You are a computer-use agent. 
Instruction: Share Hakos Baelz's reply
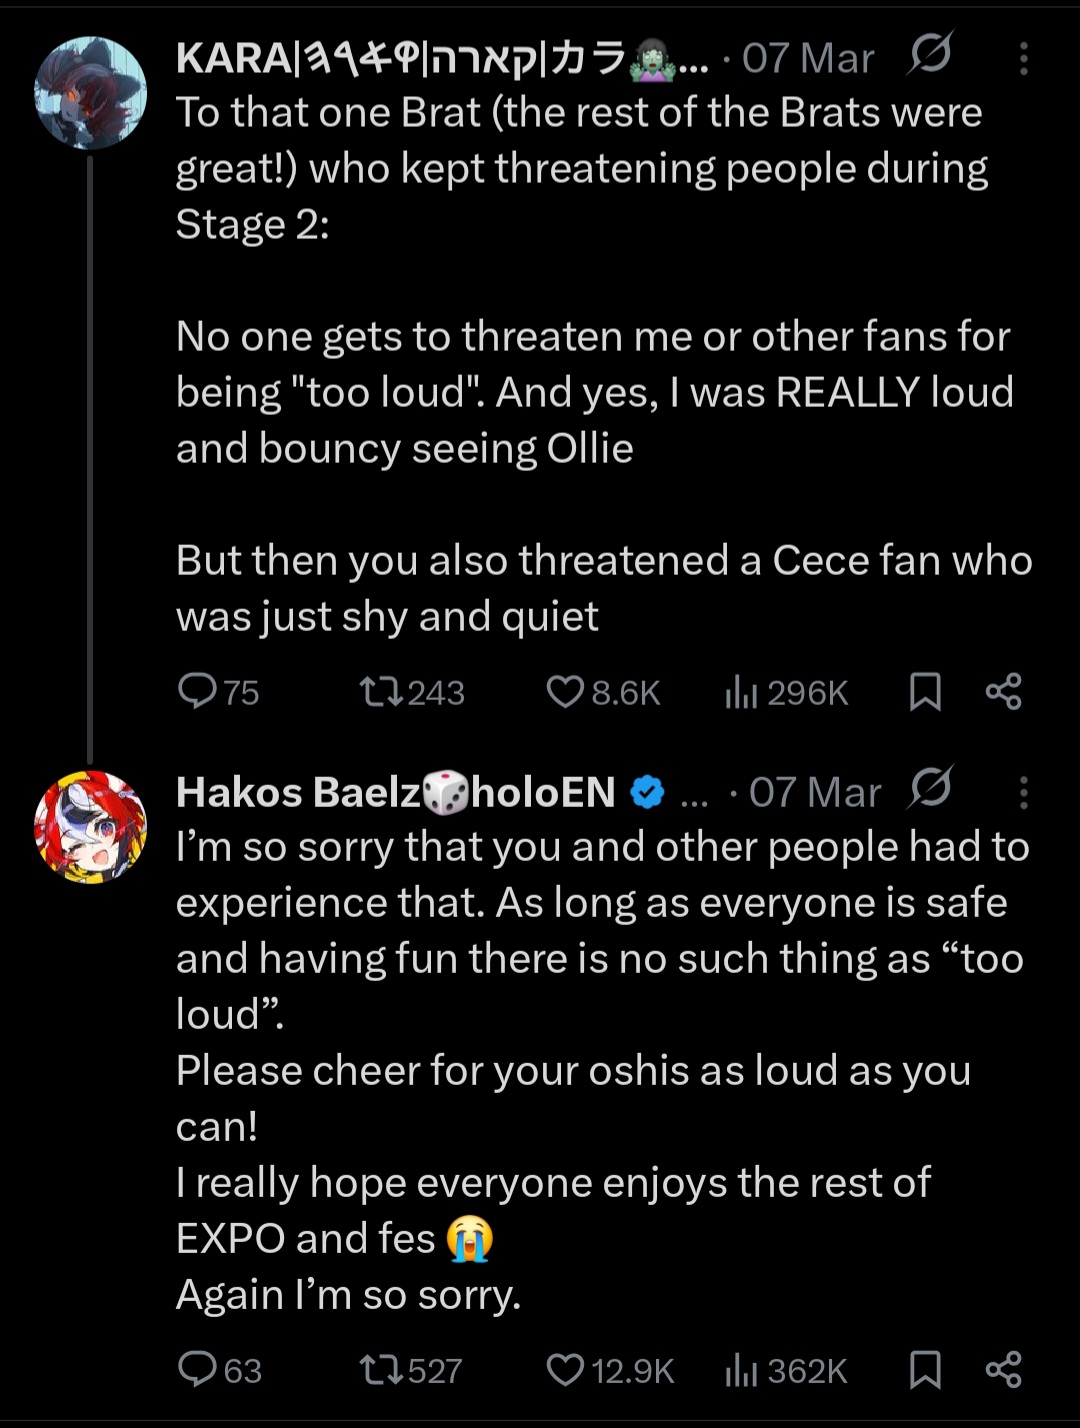(x=1003, y=1369)
